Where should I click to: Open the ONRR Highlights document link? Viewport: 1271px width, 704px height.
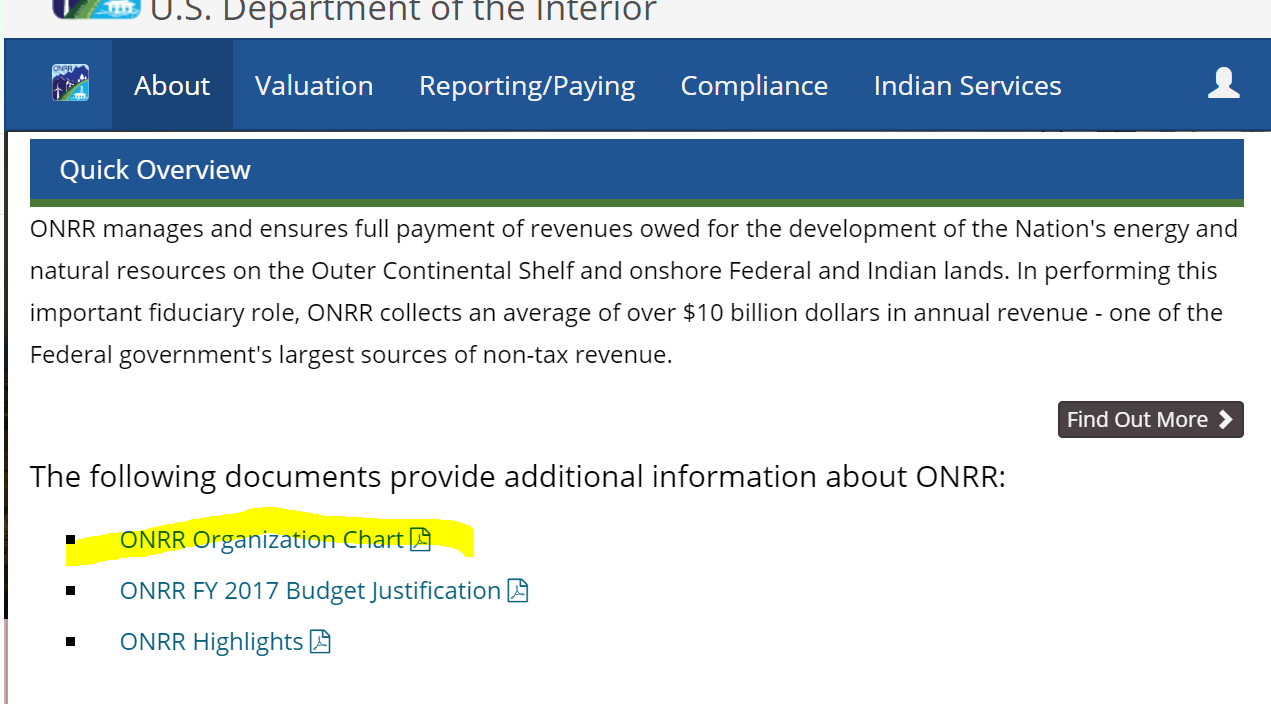(211, 641)
